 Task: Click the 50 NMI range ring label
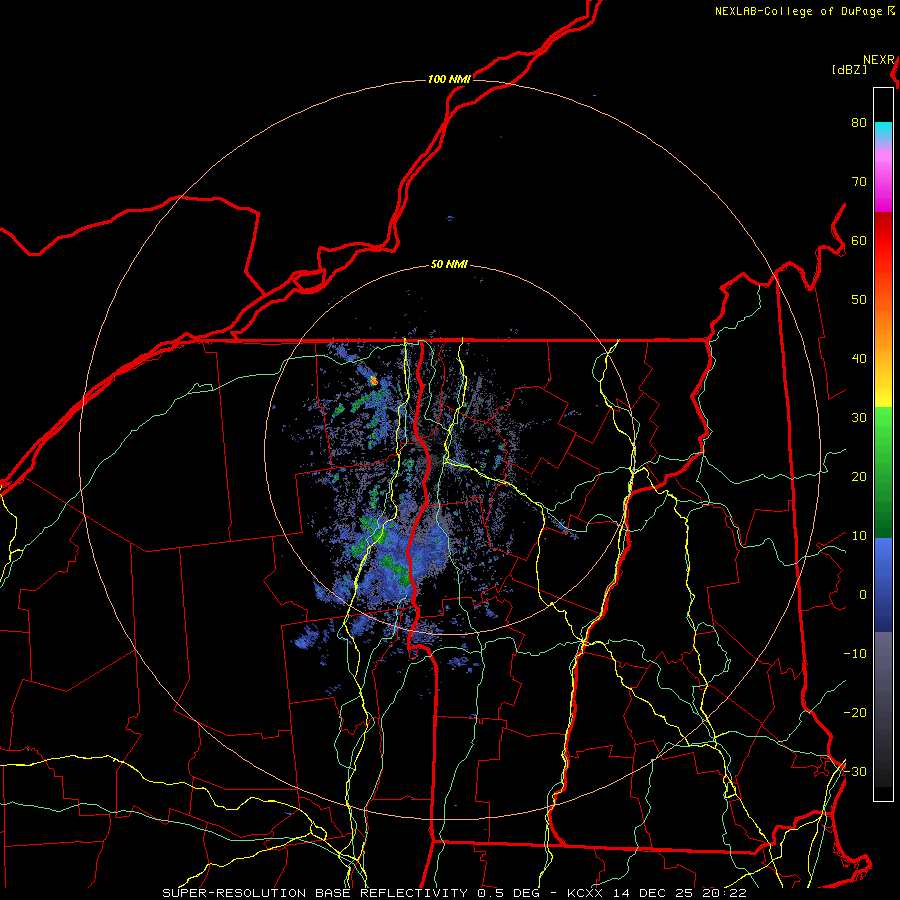point(449,265)
